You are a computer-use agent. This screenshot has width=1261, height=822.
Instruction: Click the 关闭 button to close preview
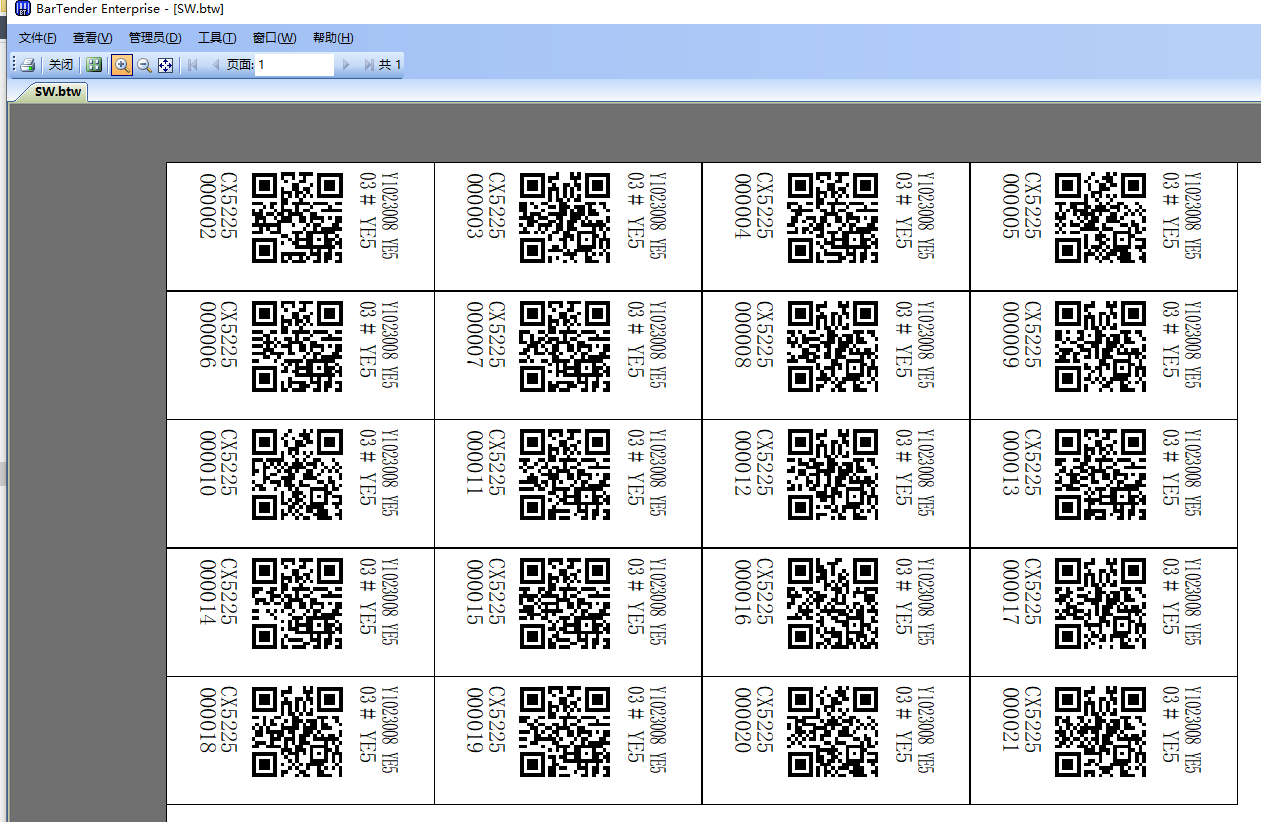[61, 65]
